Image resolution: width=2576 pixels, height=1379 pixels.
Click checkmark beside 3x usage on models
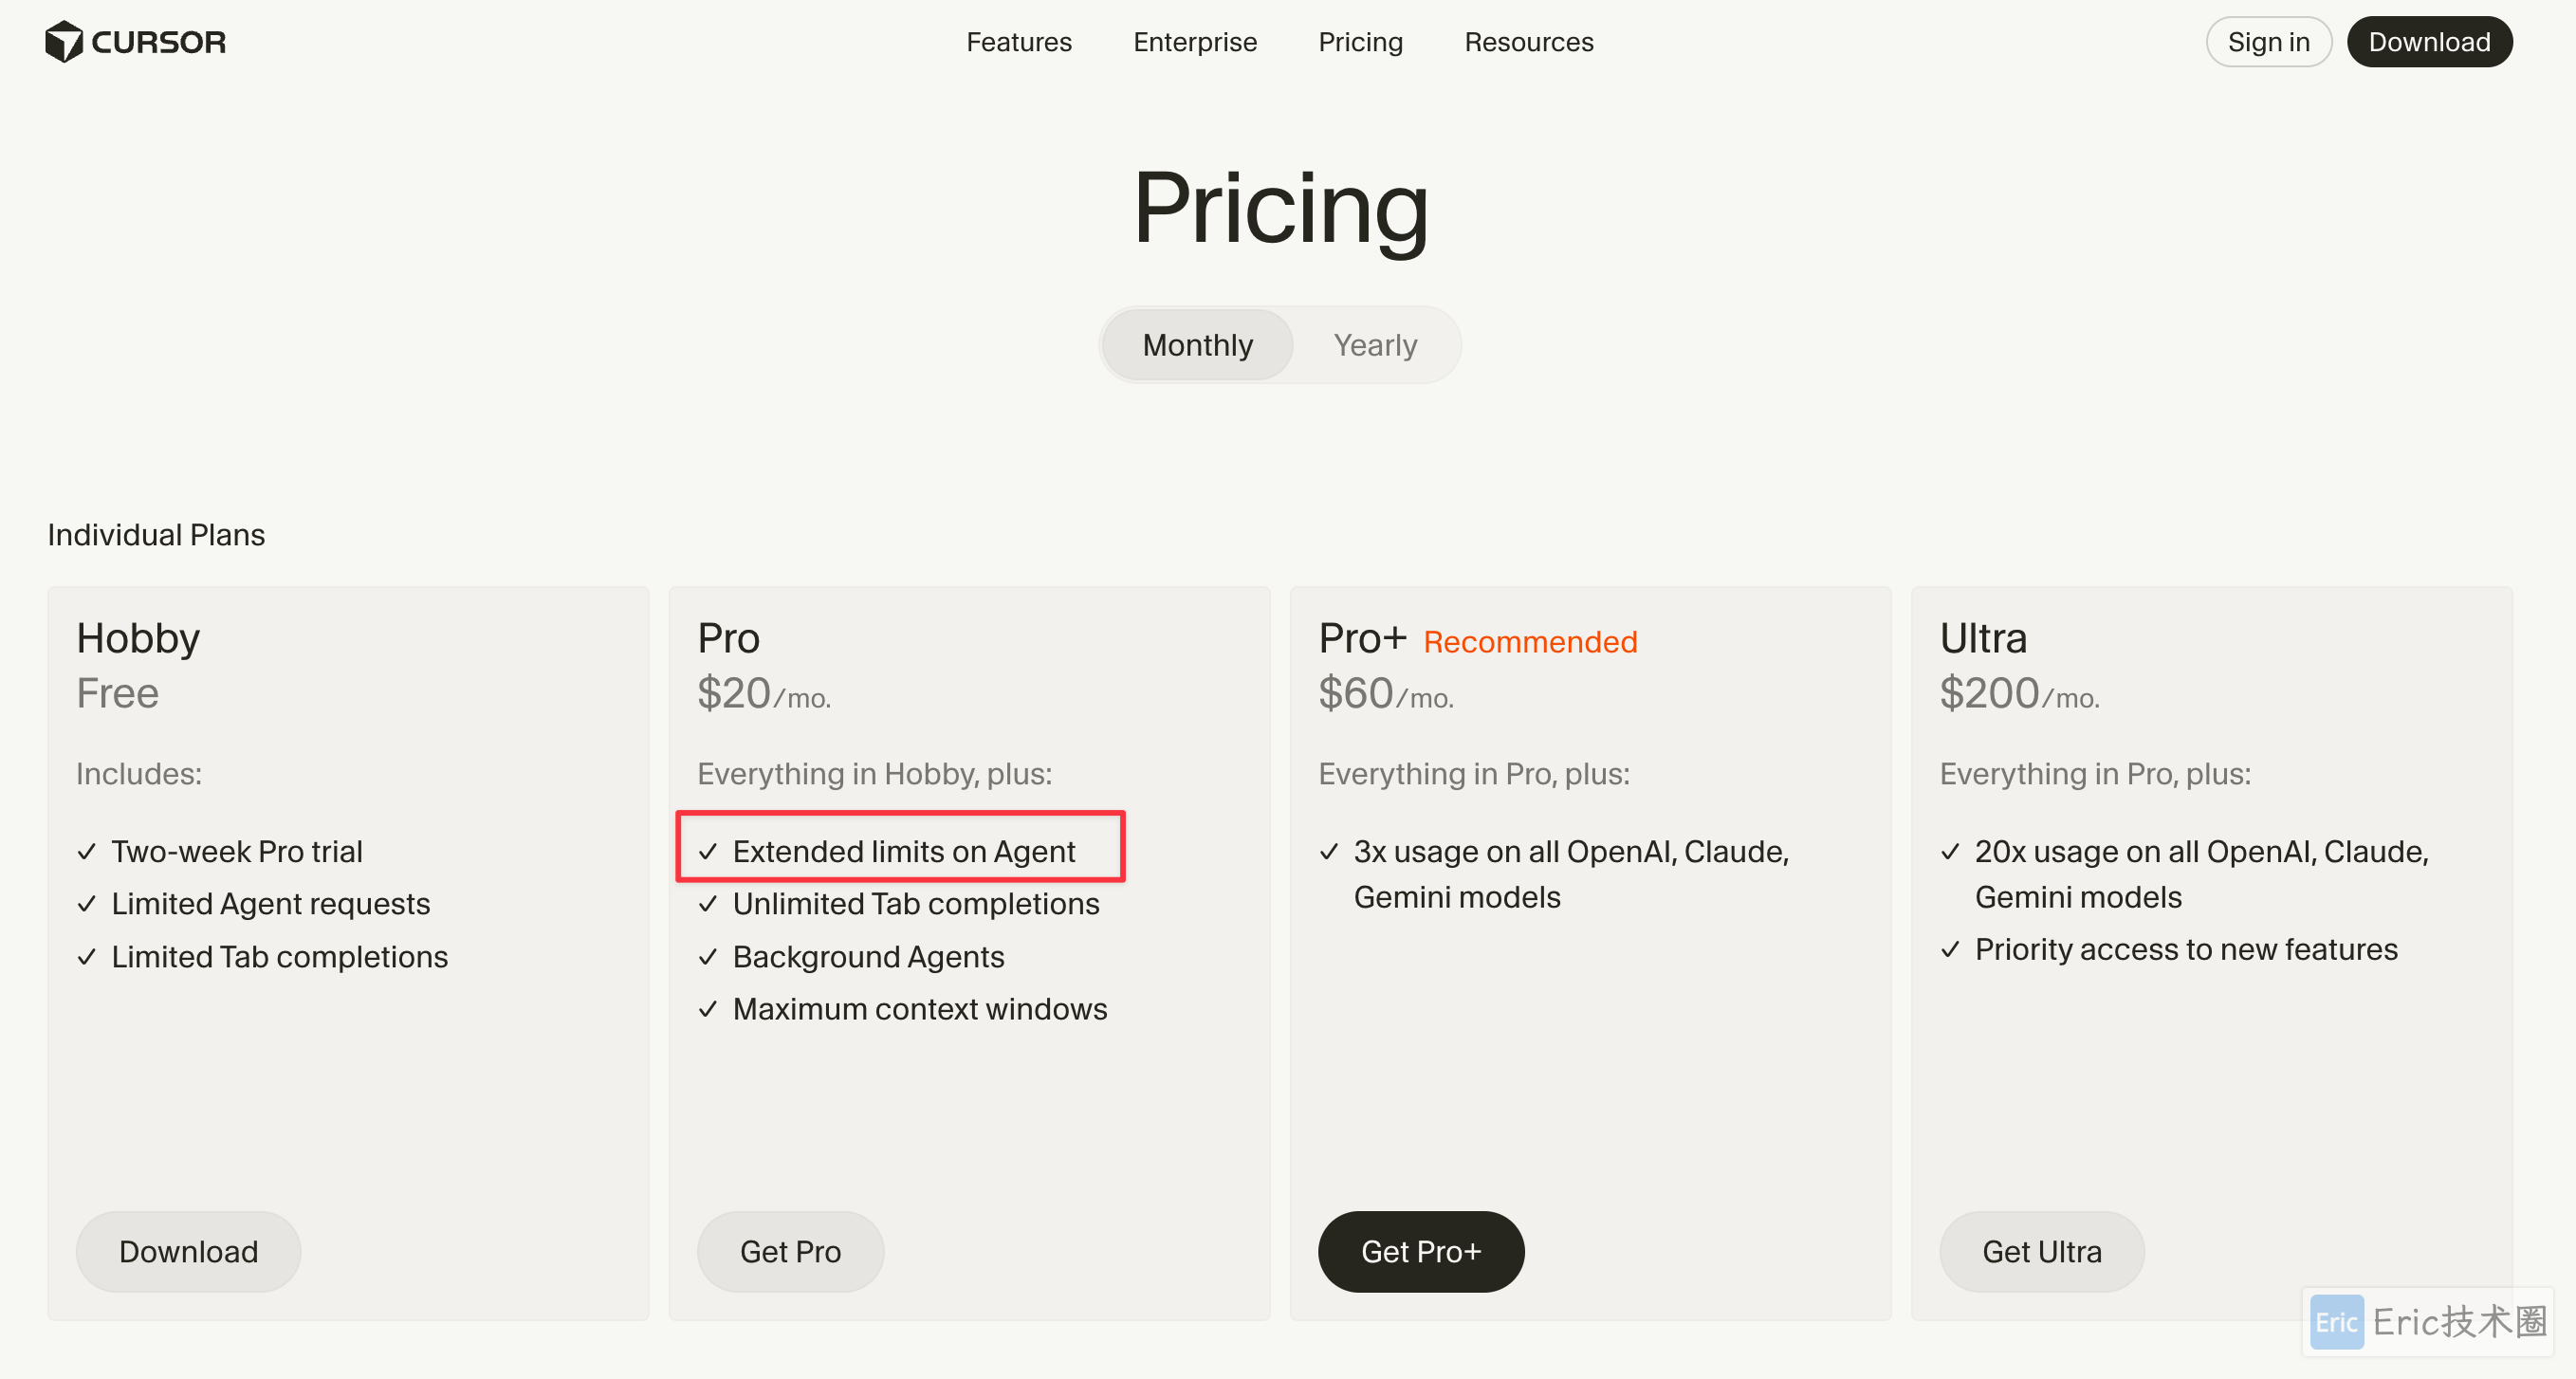point(1329,851)
